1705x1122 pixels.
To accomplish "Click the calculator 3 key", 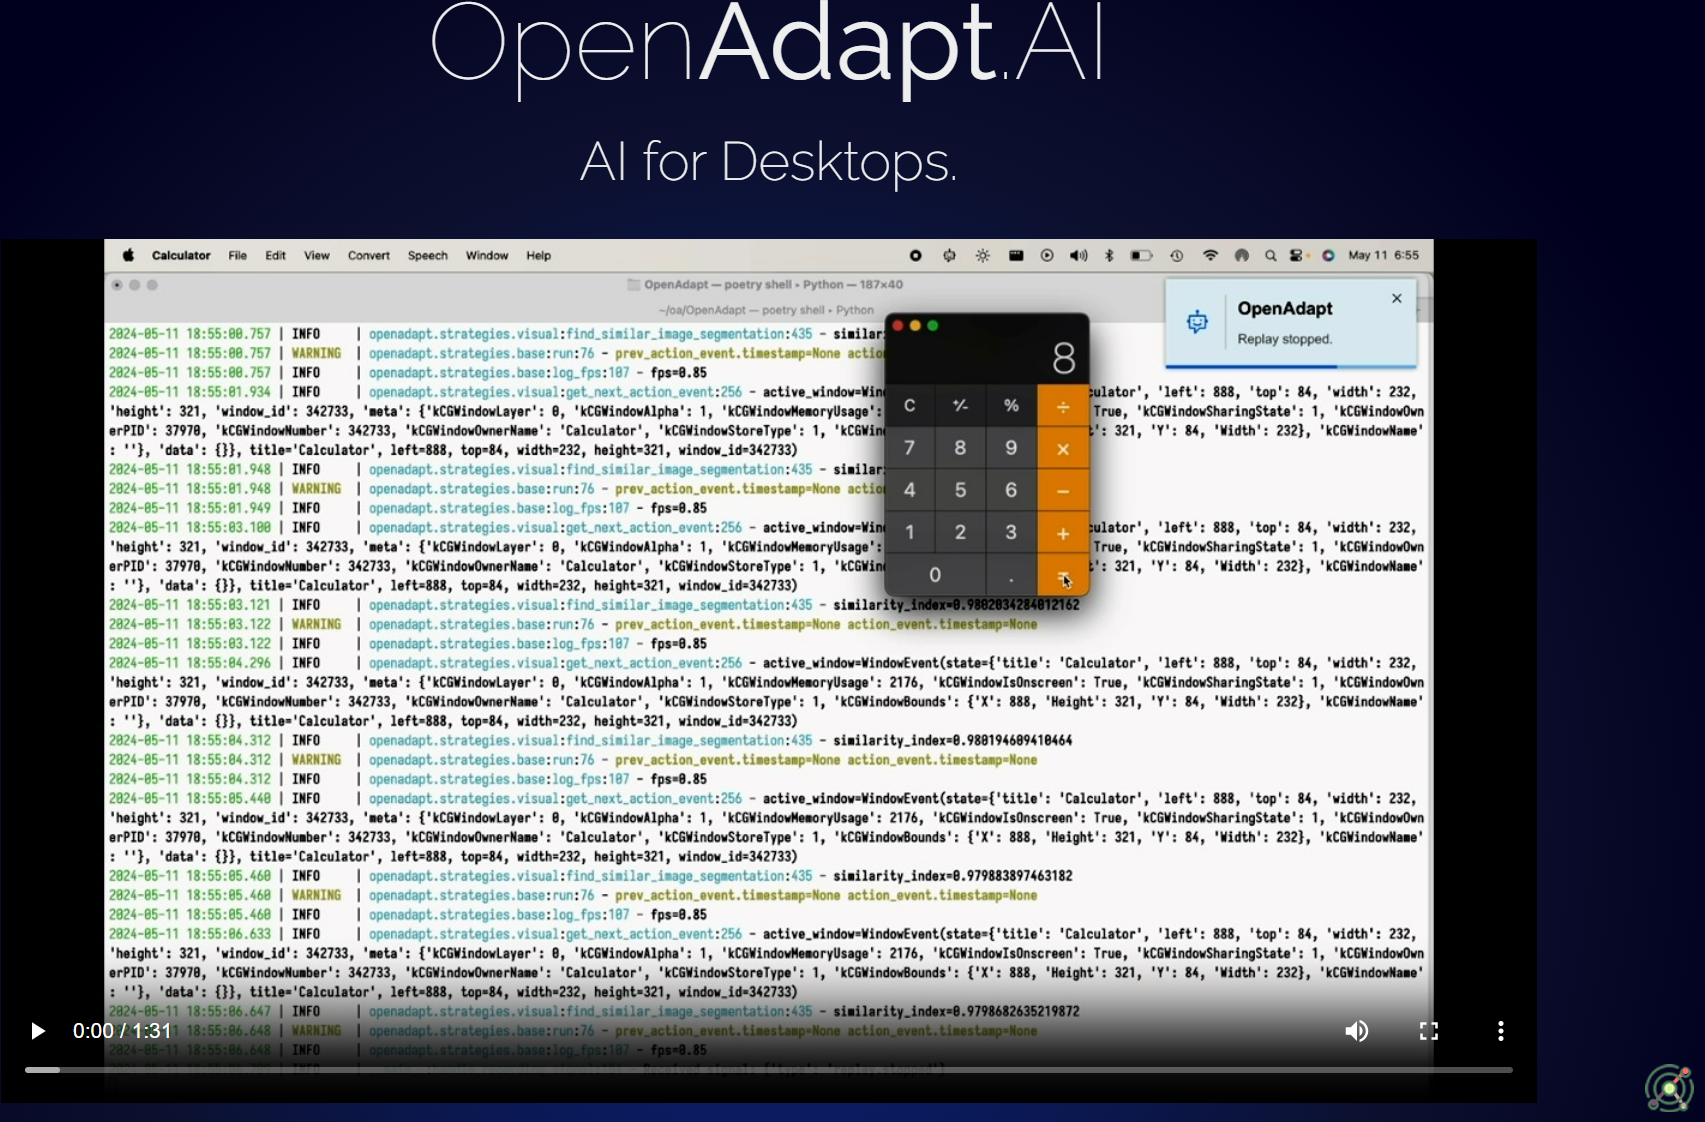I will [x=1011, y=532].
